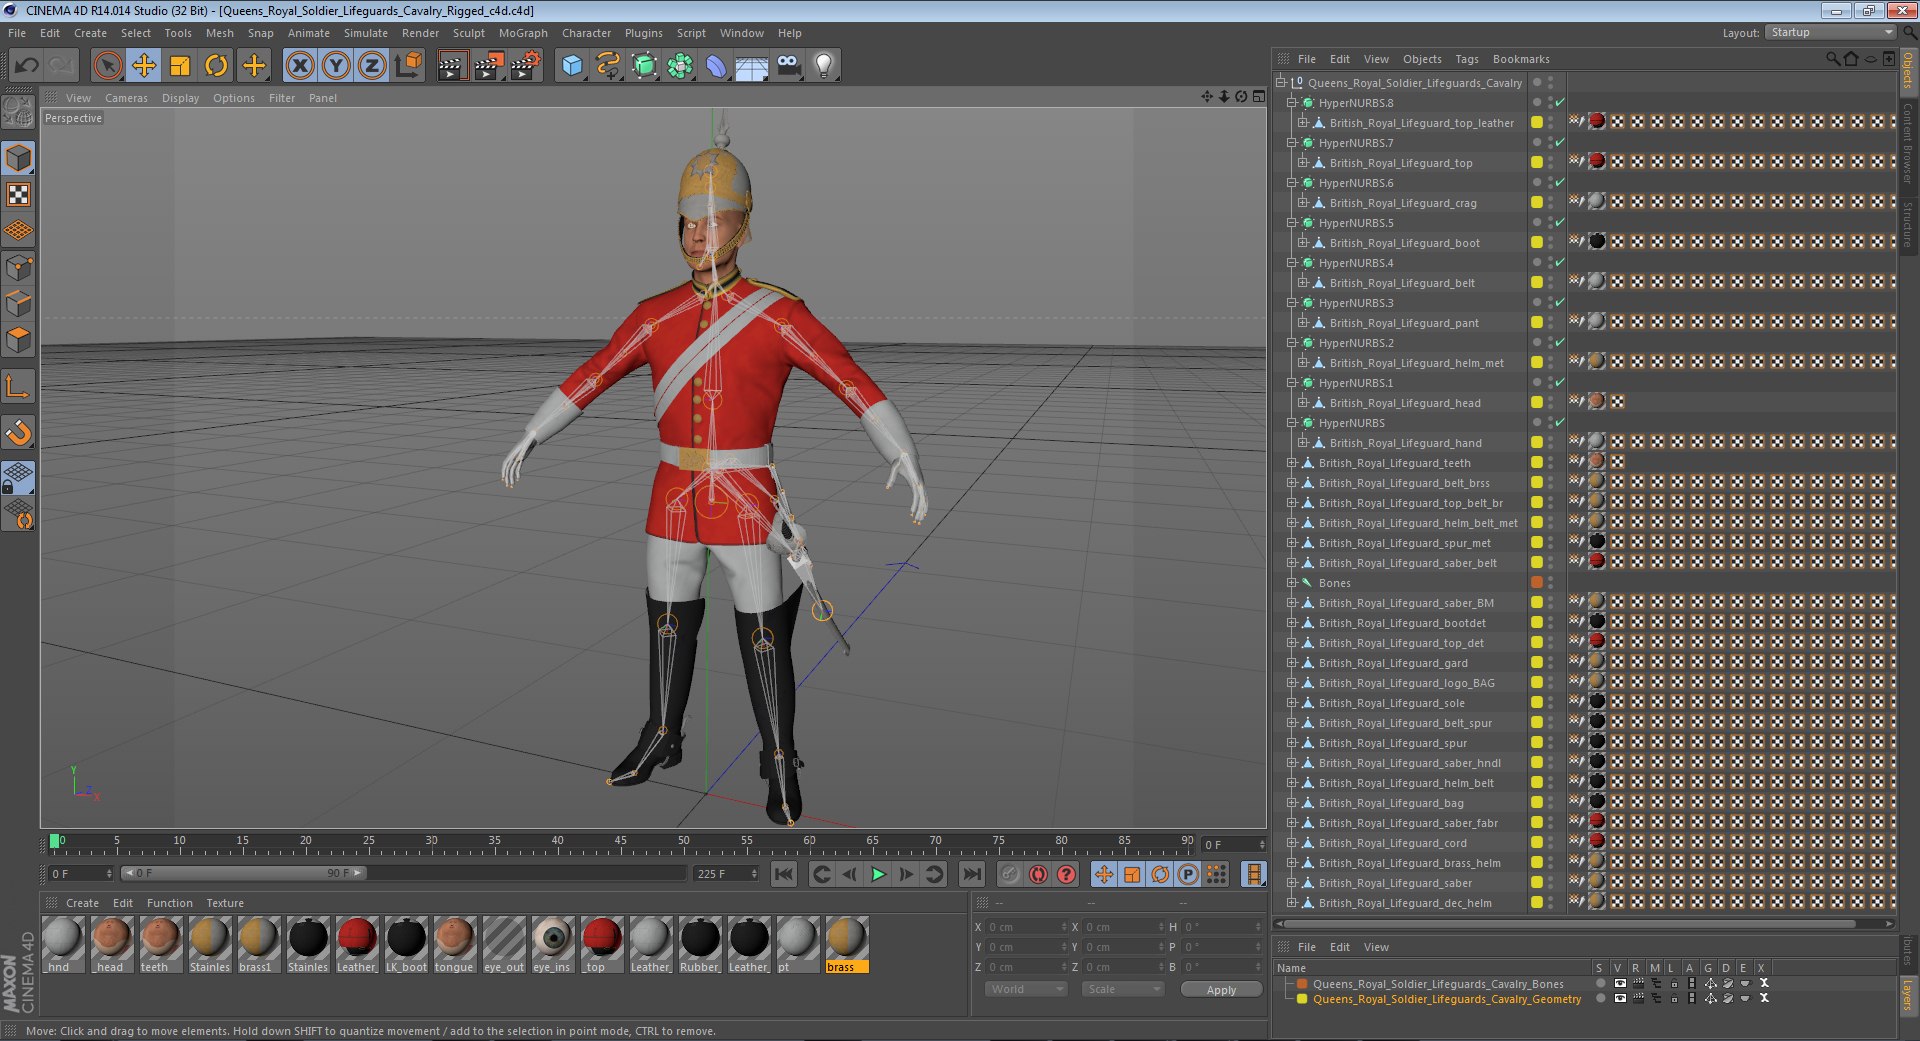Screen dimensions: 1920x1041
Task: Collapse the HyperNURBS.8 tree node
Action: [x=1292, y=103]
